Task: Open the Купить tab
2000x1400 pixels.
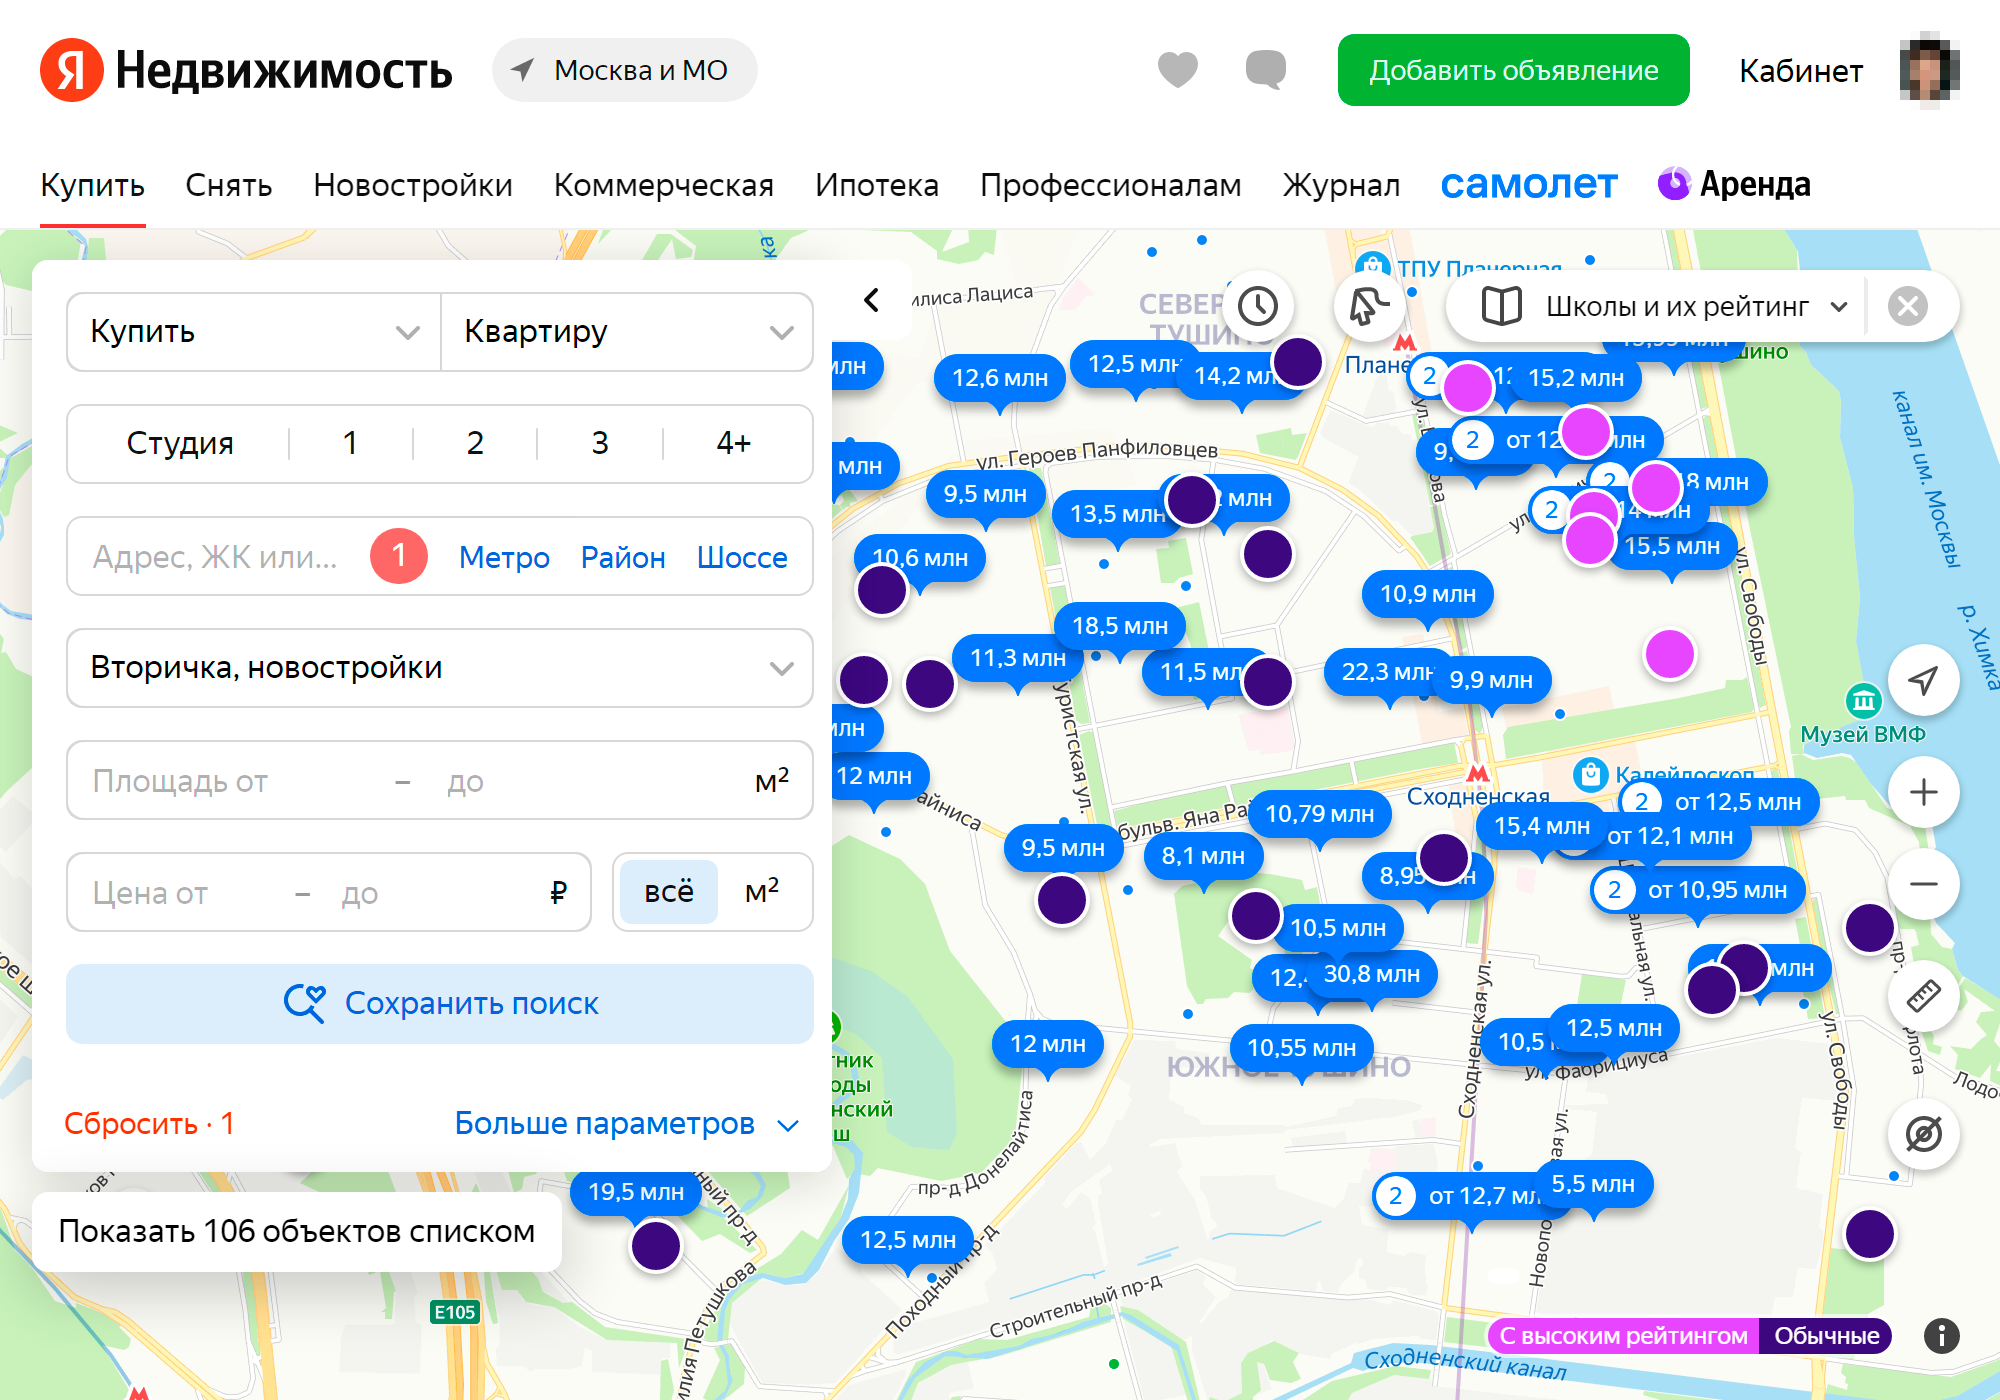Action: coord(92,185)
